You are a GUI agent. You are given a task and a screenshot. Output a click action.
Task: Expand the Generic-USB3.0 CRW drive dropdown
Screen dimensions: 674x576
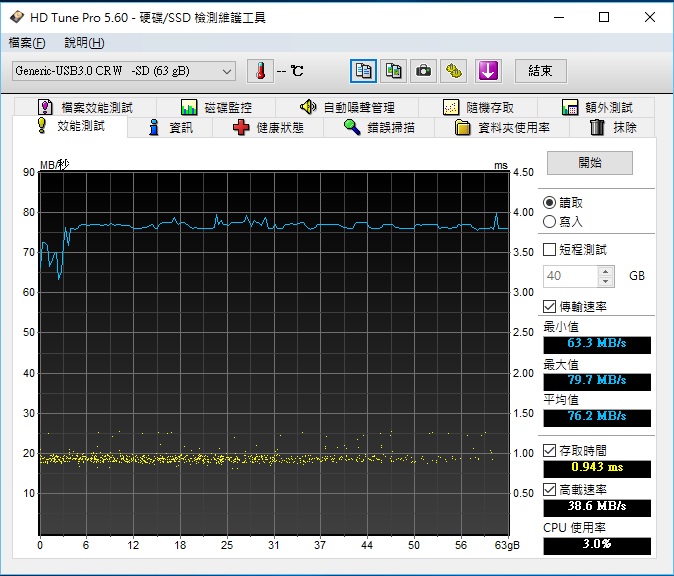[x=124, y=71]
